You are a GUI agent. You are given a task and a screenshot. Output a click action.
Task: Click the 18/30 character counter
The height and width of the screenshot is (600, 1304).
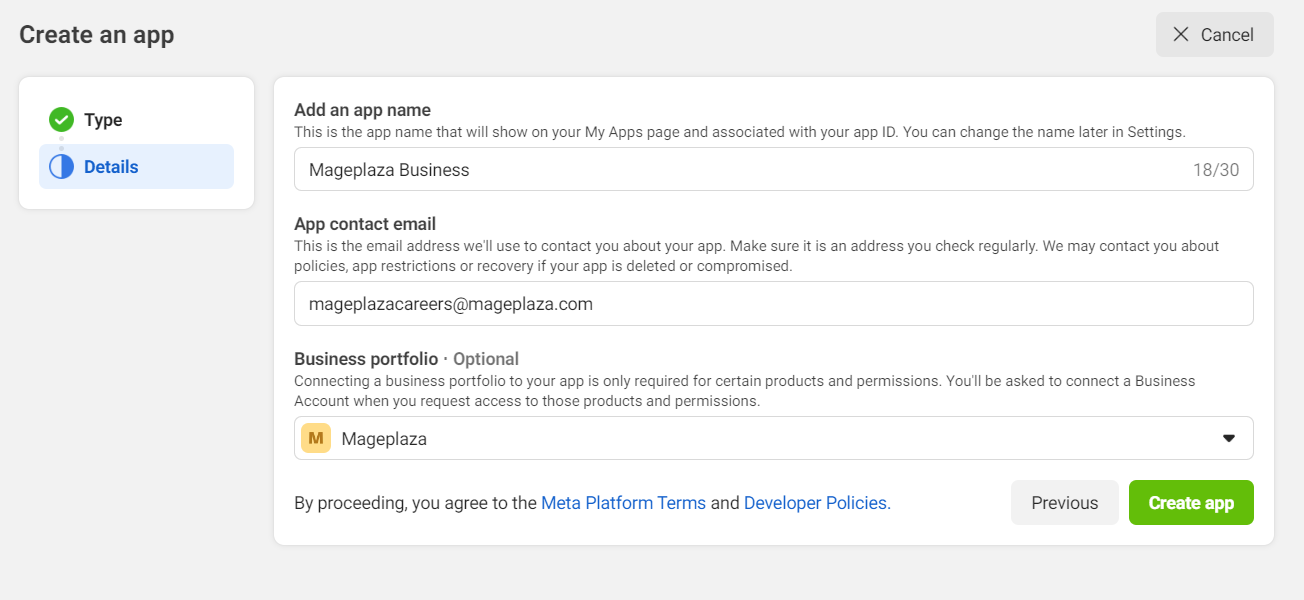click(1215, 170)
